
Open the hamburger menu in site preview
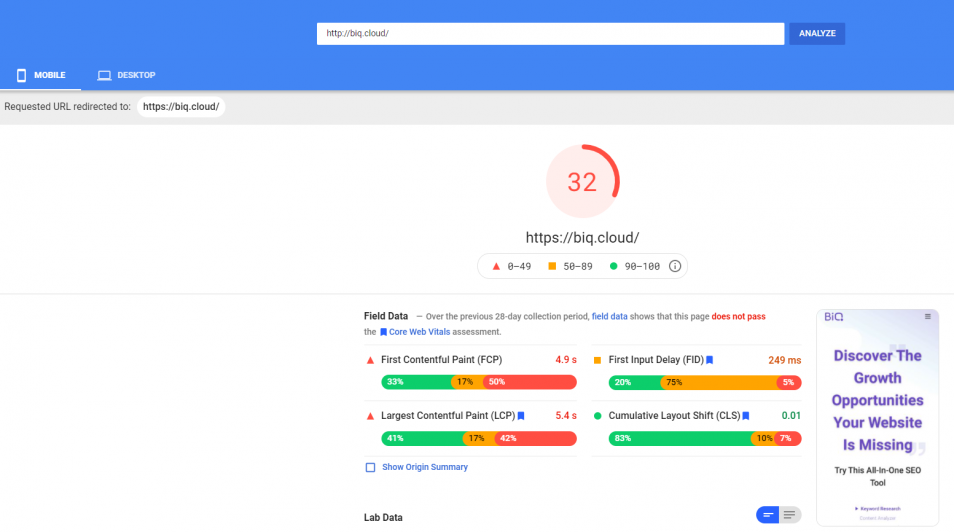coord(928,317)
